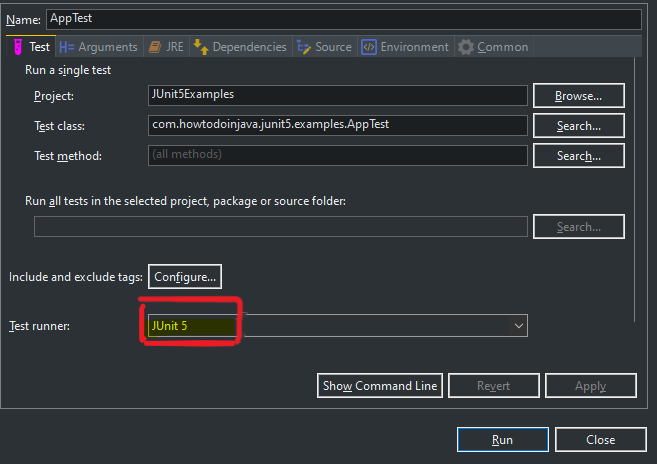Click the Show Command Line button

tap(380, 386)
